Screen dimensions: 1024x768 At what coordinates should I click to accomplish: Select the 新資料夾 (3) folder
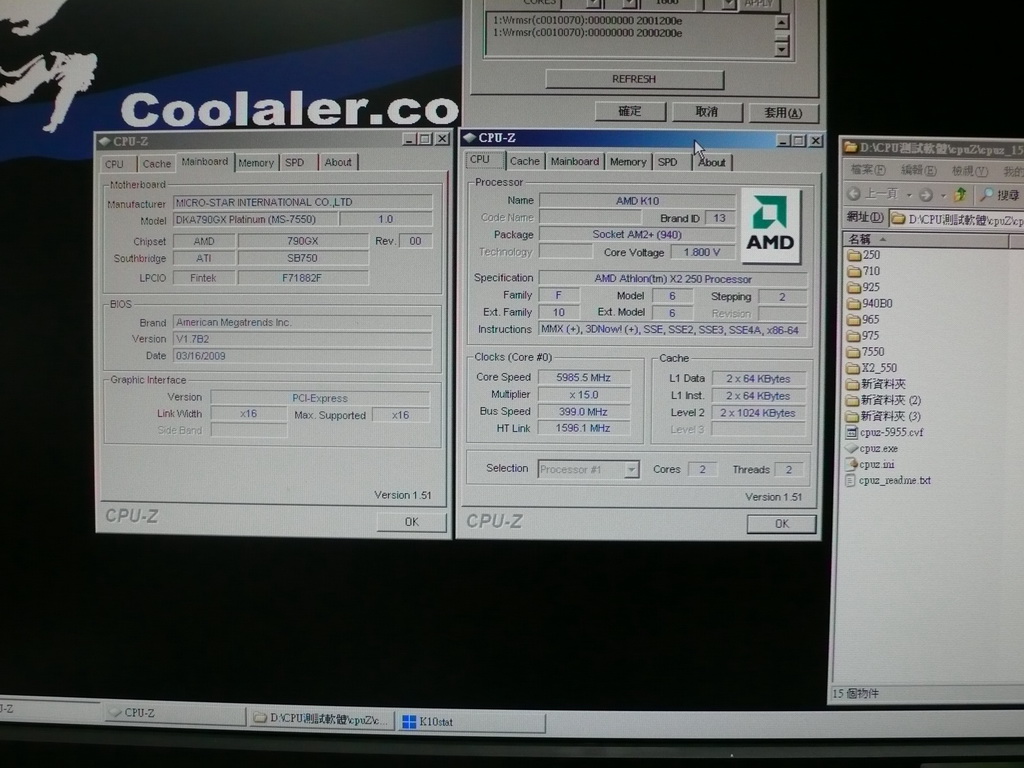point(883,416)
